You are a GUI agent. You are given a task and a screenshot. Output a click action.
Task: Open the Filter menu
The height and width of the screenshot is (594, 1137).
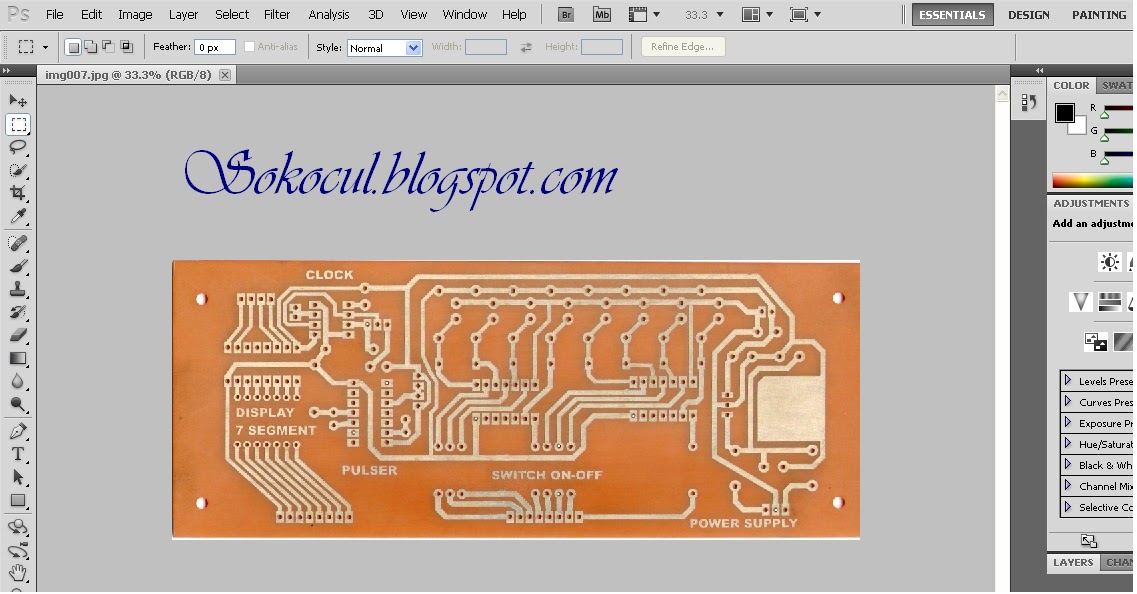click(276, 15)
